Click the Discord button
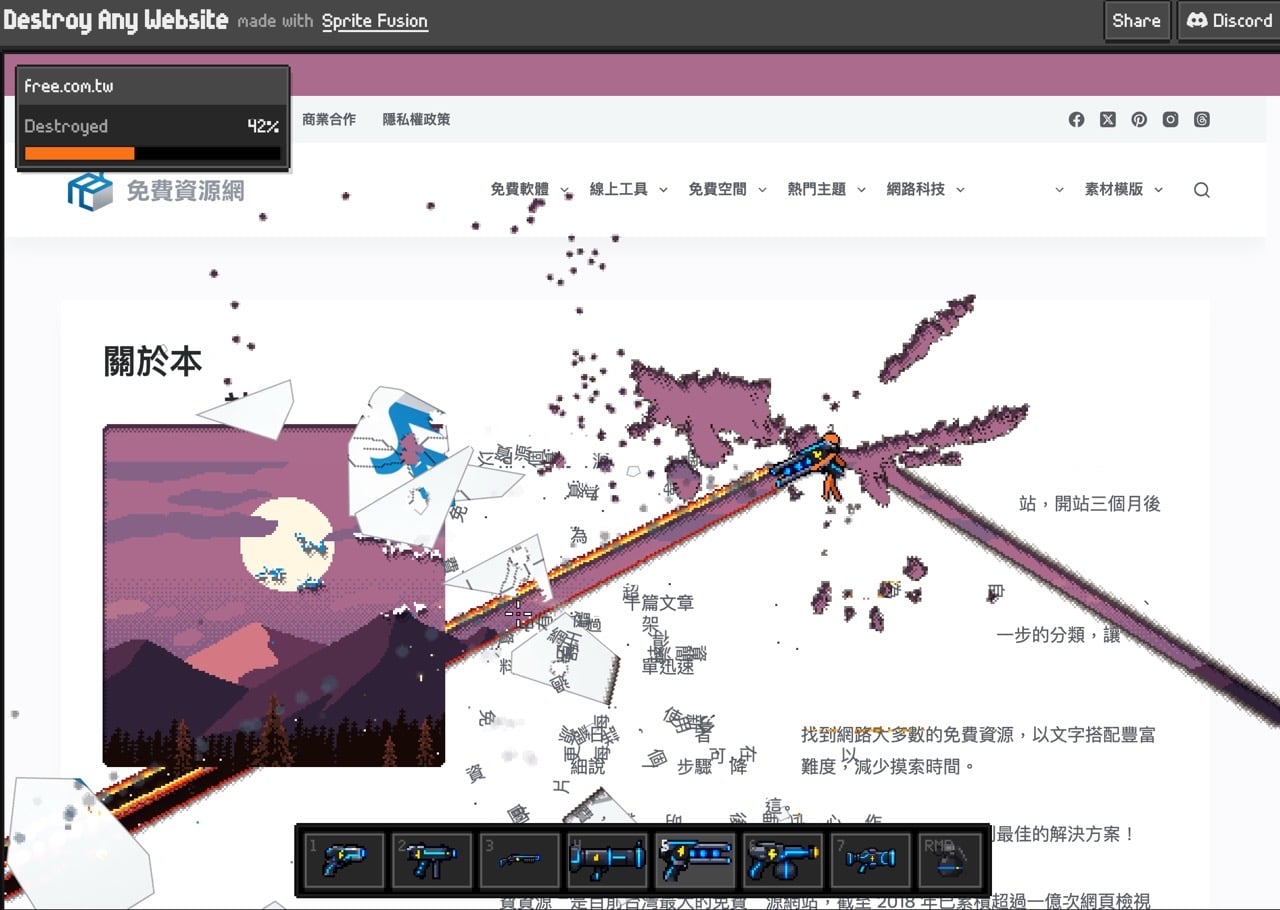1280x910 pixels. point(1229,21)
